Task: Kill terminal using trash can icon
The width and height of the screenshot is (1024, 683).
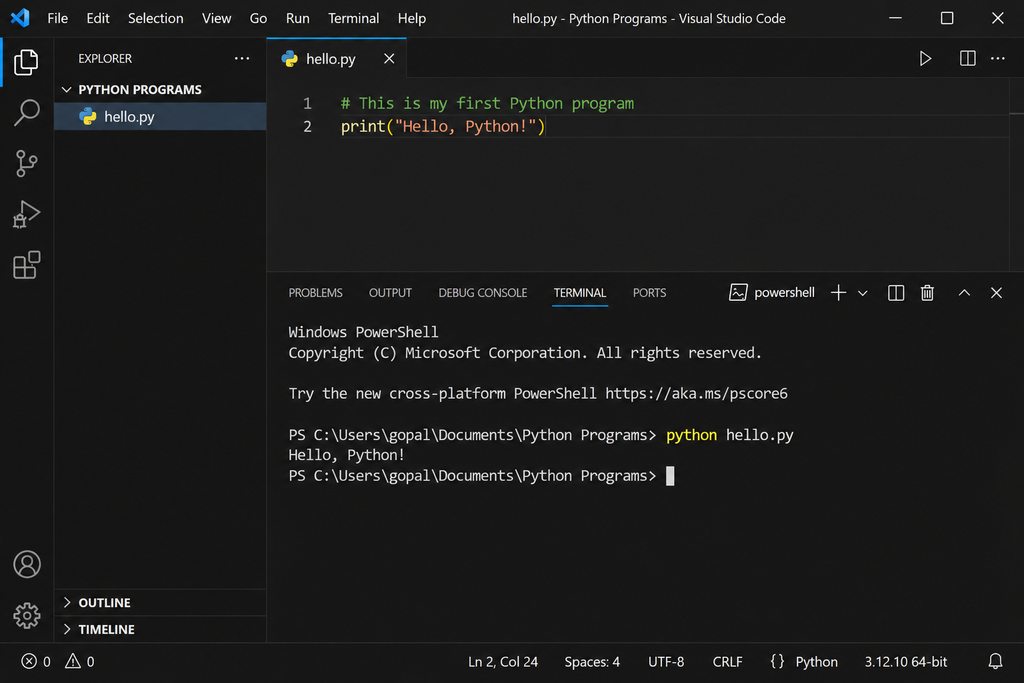Action: [927, 293]
